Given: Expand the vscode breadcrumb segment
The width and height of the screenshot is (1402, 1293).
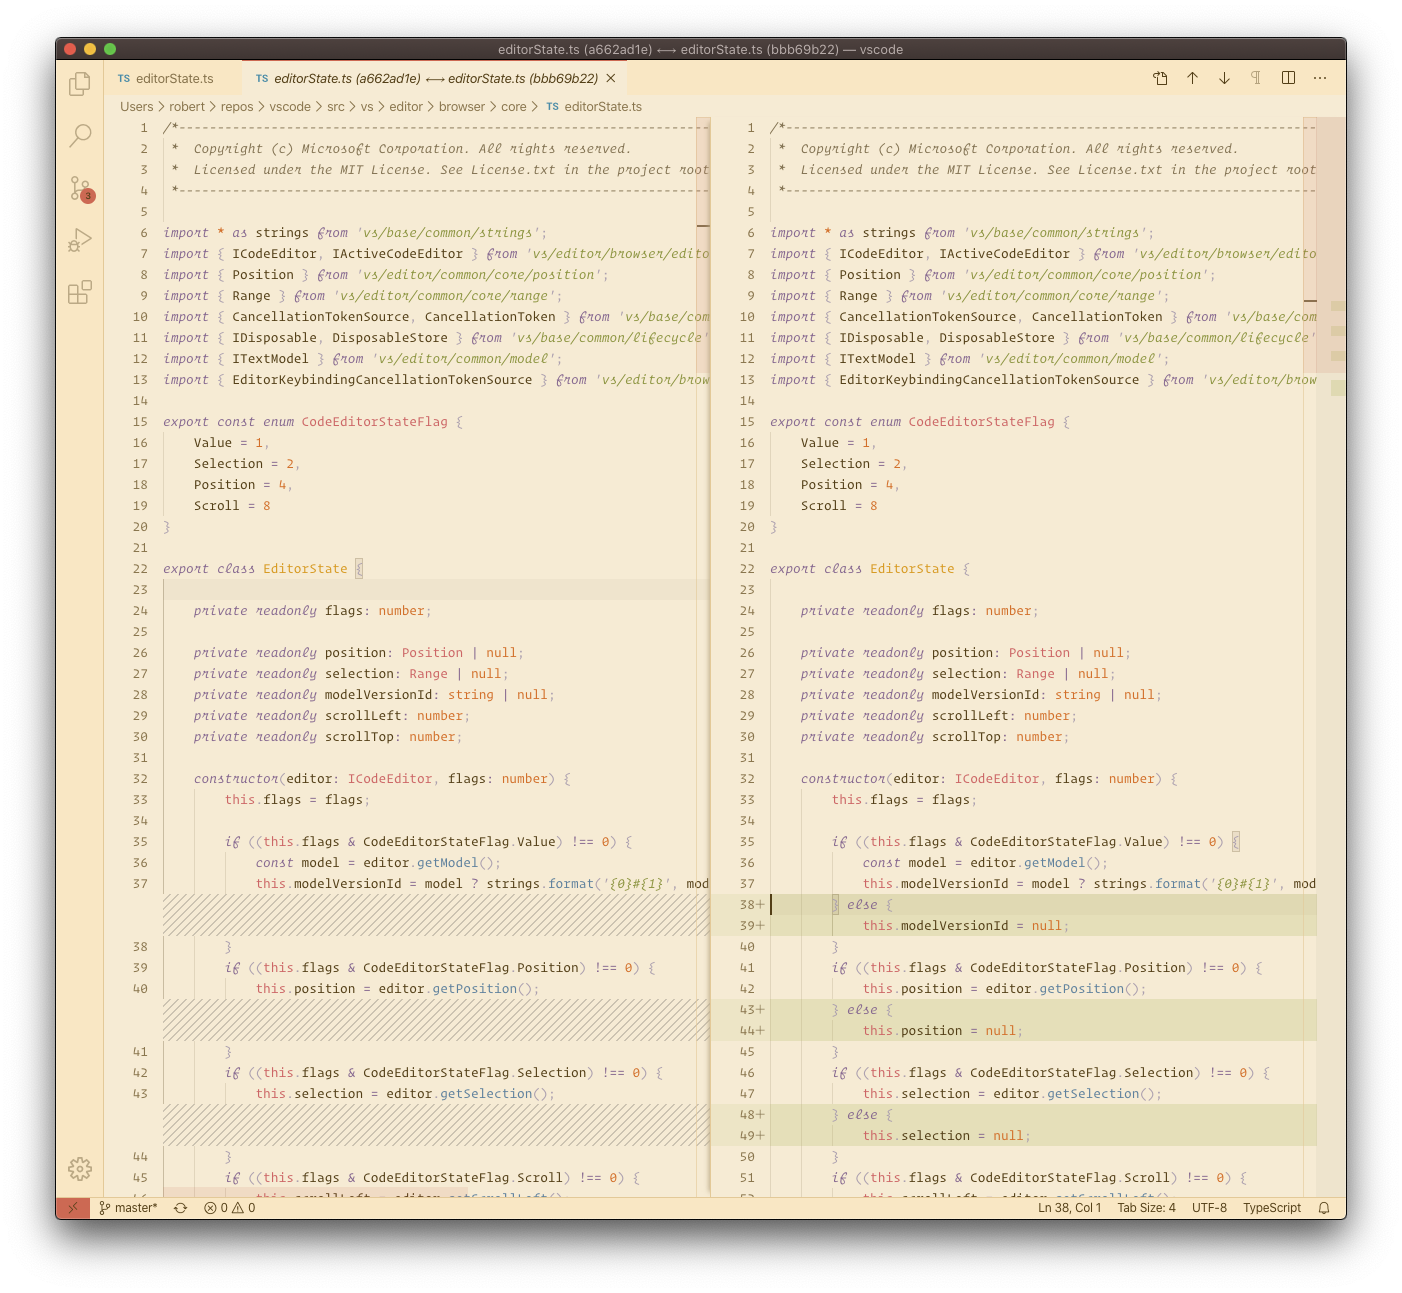Looking at the screenshot, I should coord(290,107).
